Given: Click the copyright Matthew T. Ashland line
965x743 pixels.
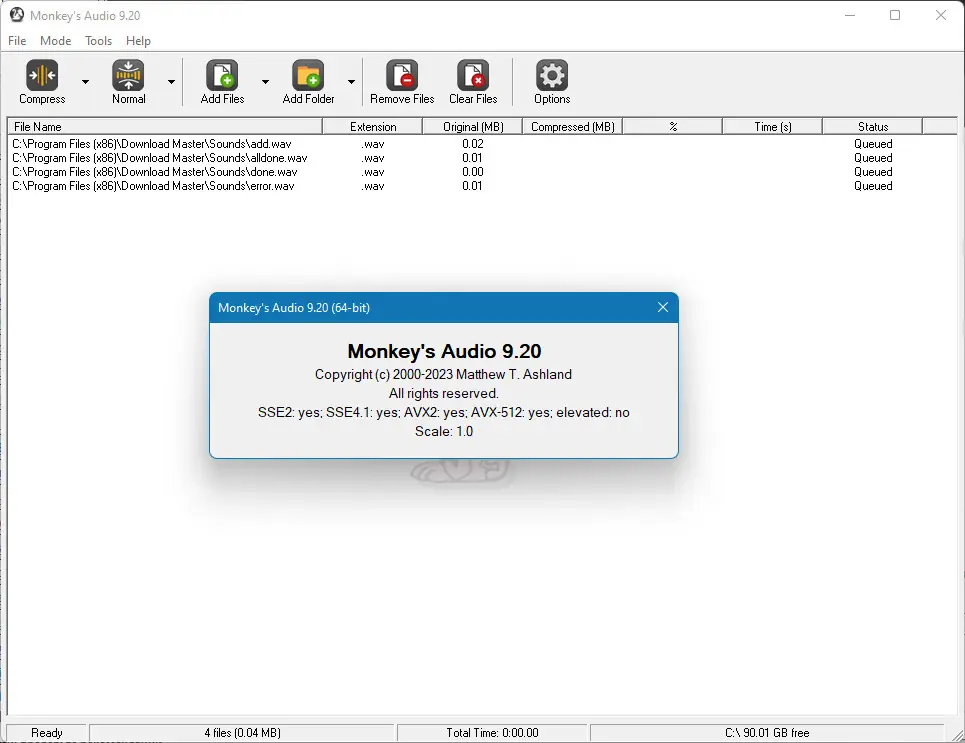Looking at the screenshot, I should [443, 374].
